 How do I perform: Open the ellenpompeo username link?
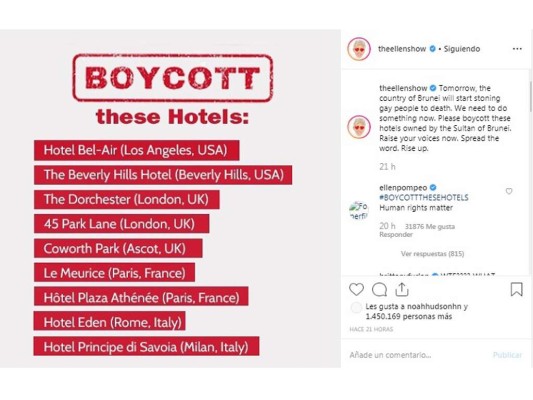click(x=403, y=188)
